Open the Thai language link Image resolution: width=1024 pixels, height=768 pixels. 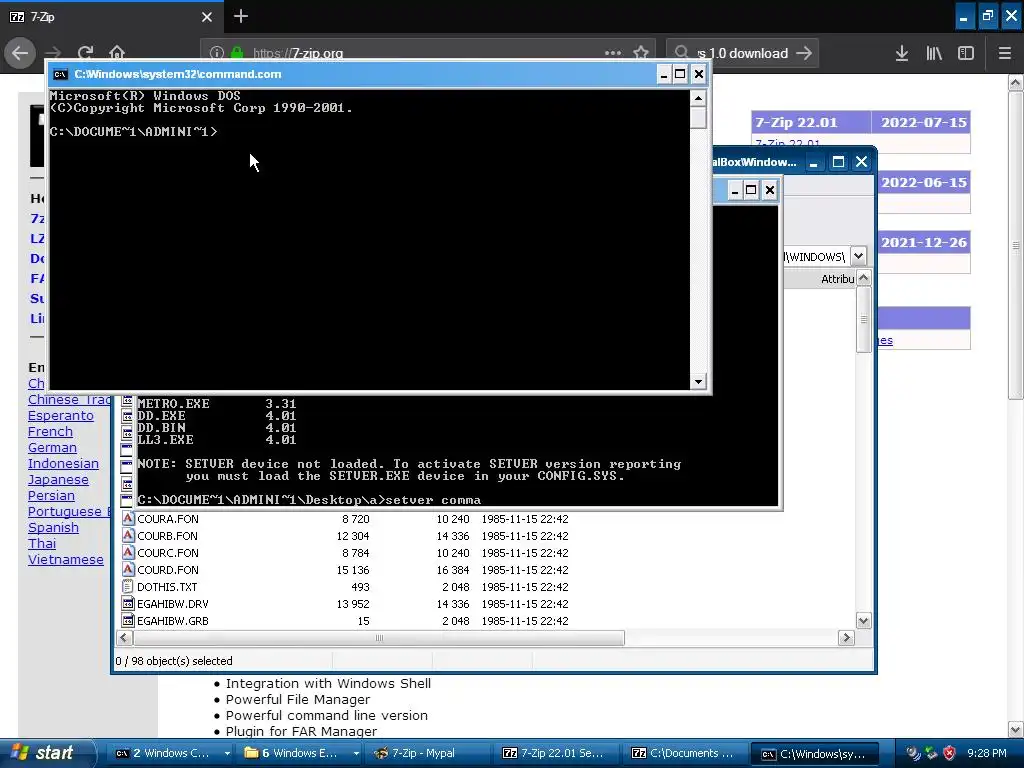tap(42, 544)
